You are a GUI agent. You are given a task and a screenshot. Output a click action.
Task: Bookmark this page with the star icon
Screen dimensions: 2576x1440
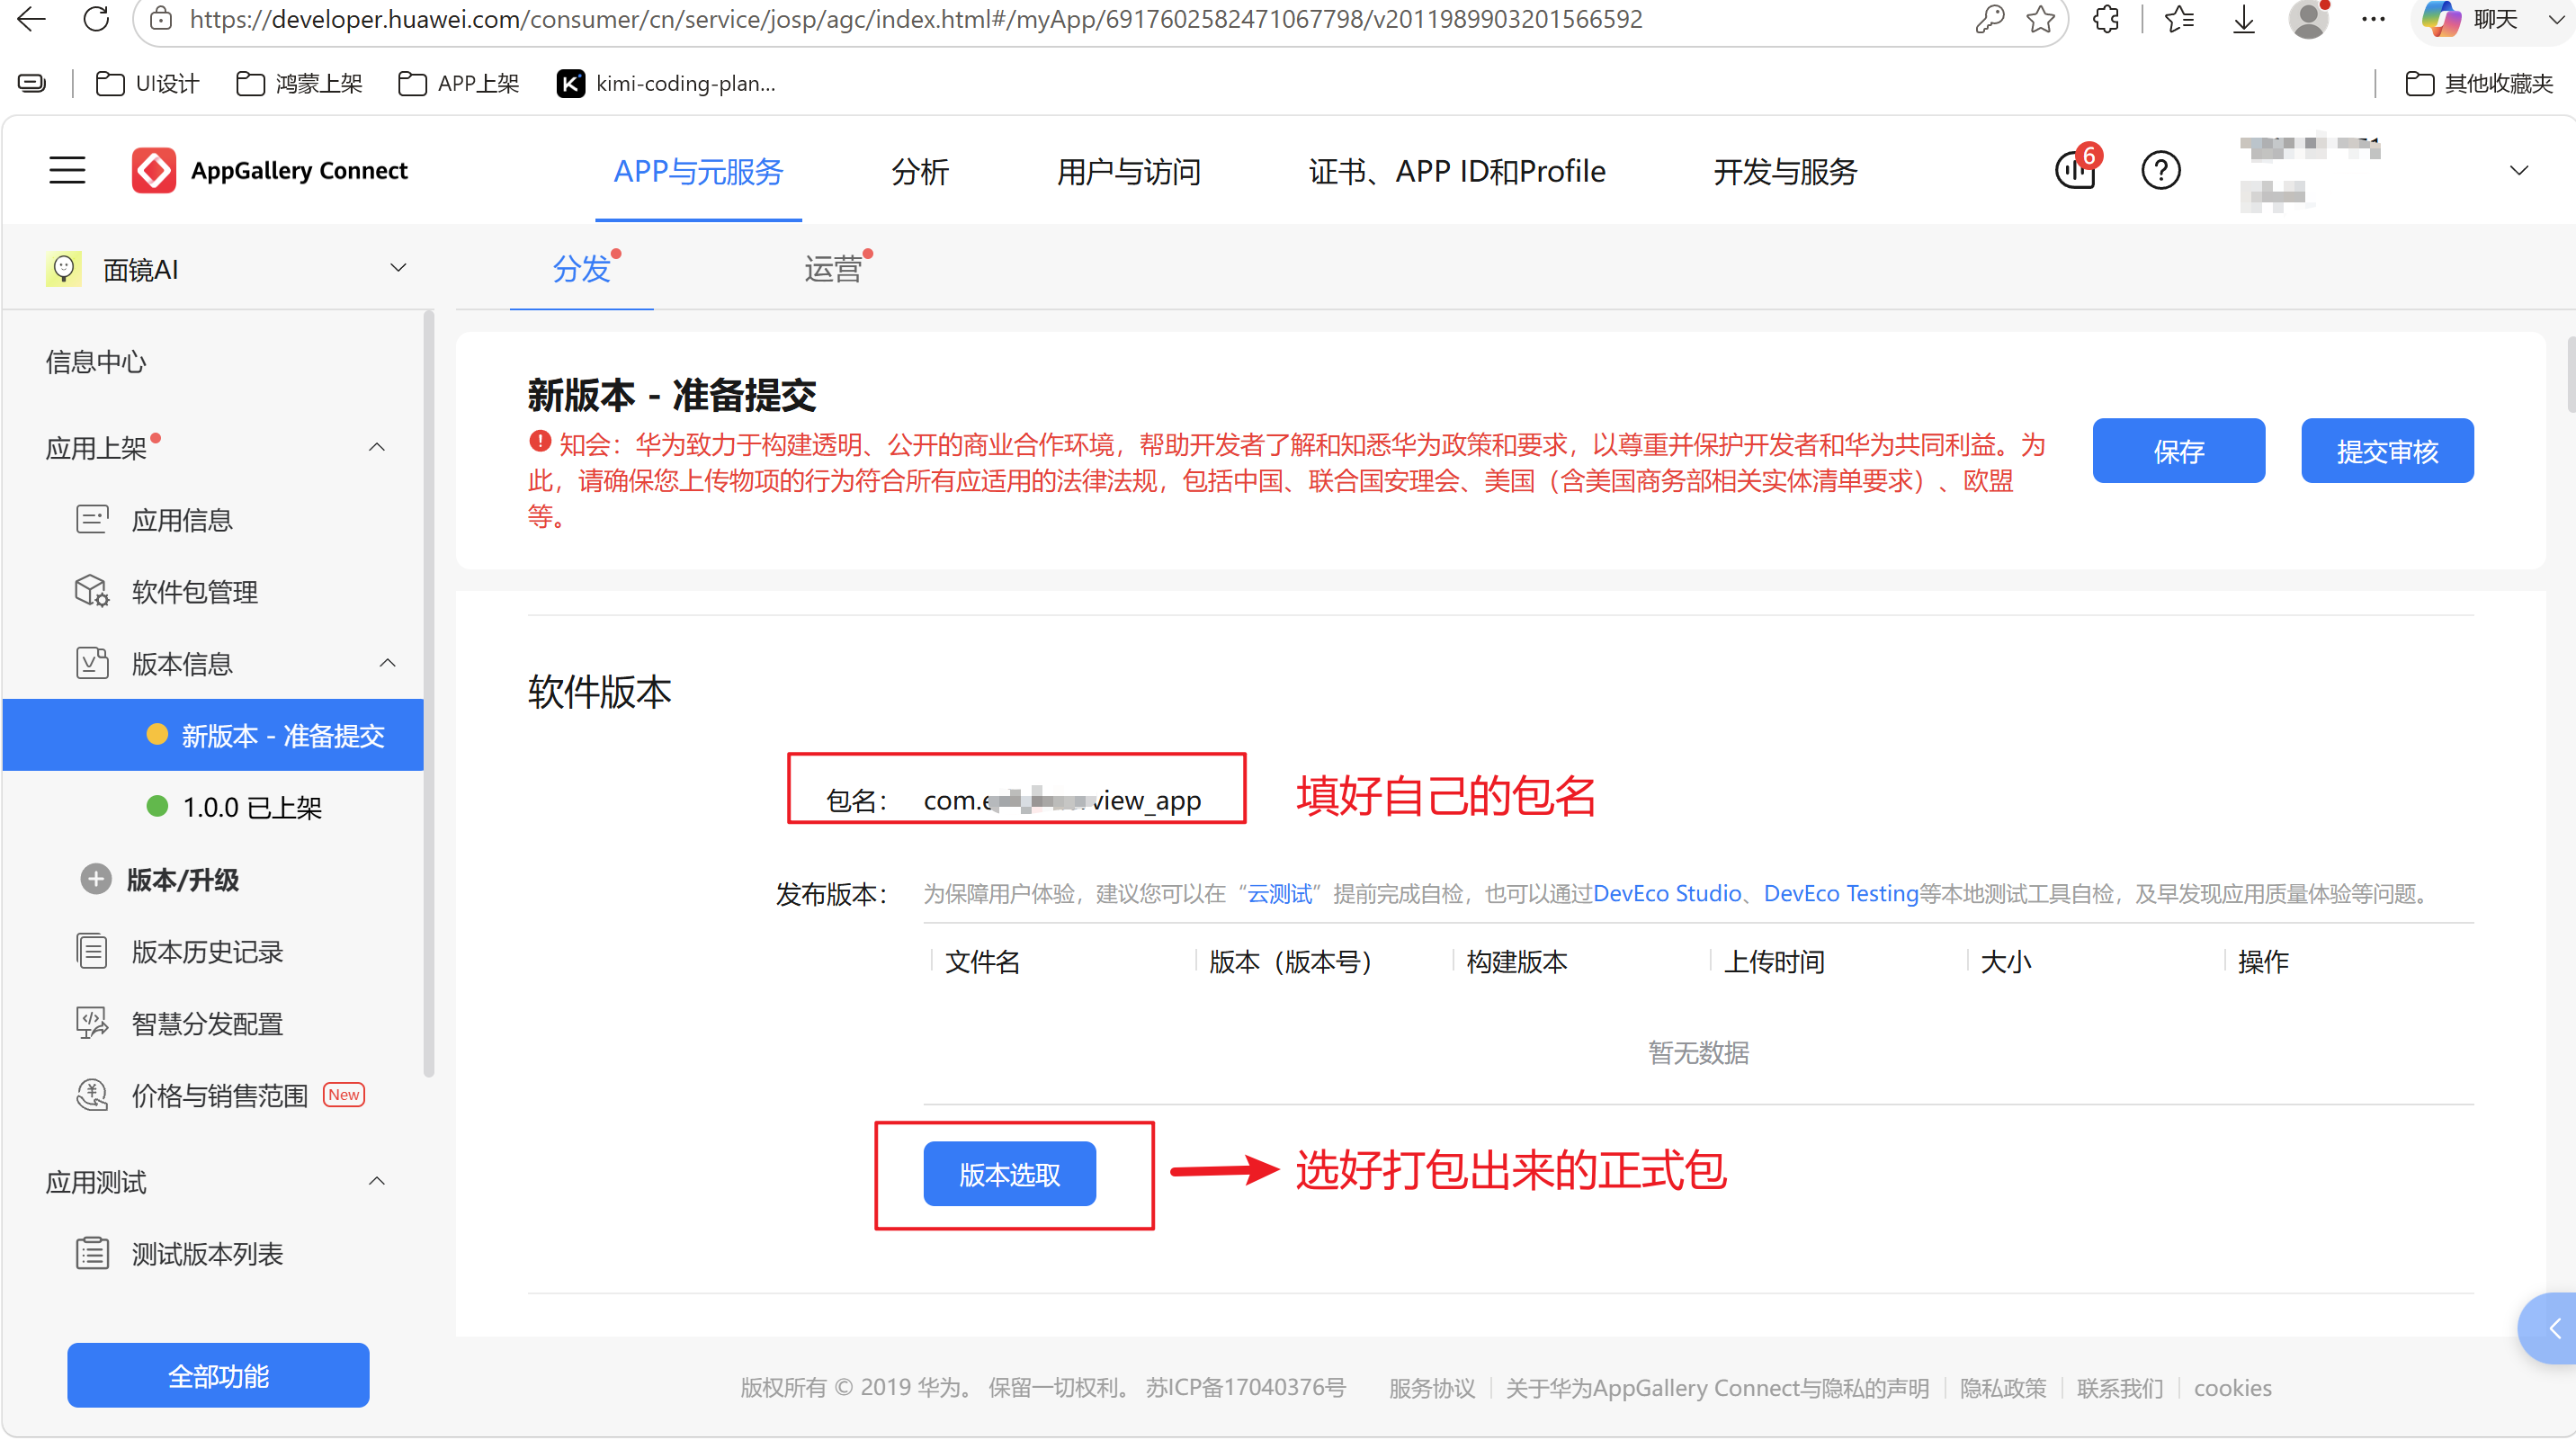tap(2040, 19)
